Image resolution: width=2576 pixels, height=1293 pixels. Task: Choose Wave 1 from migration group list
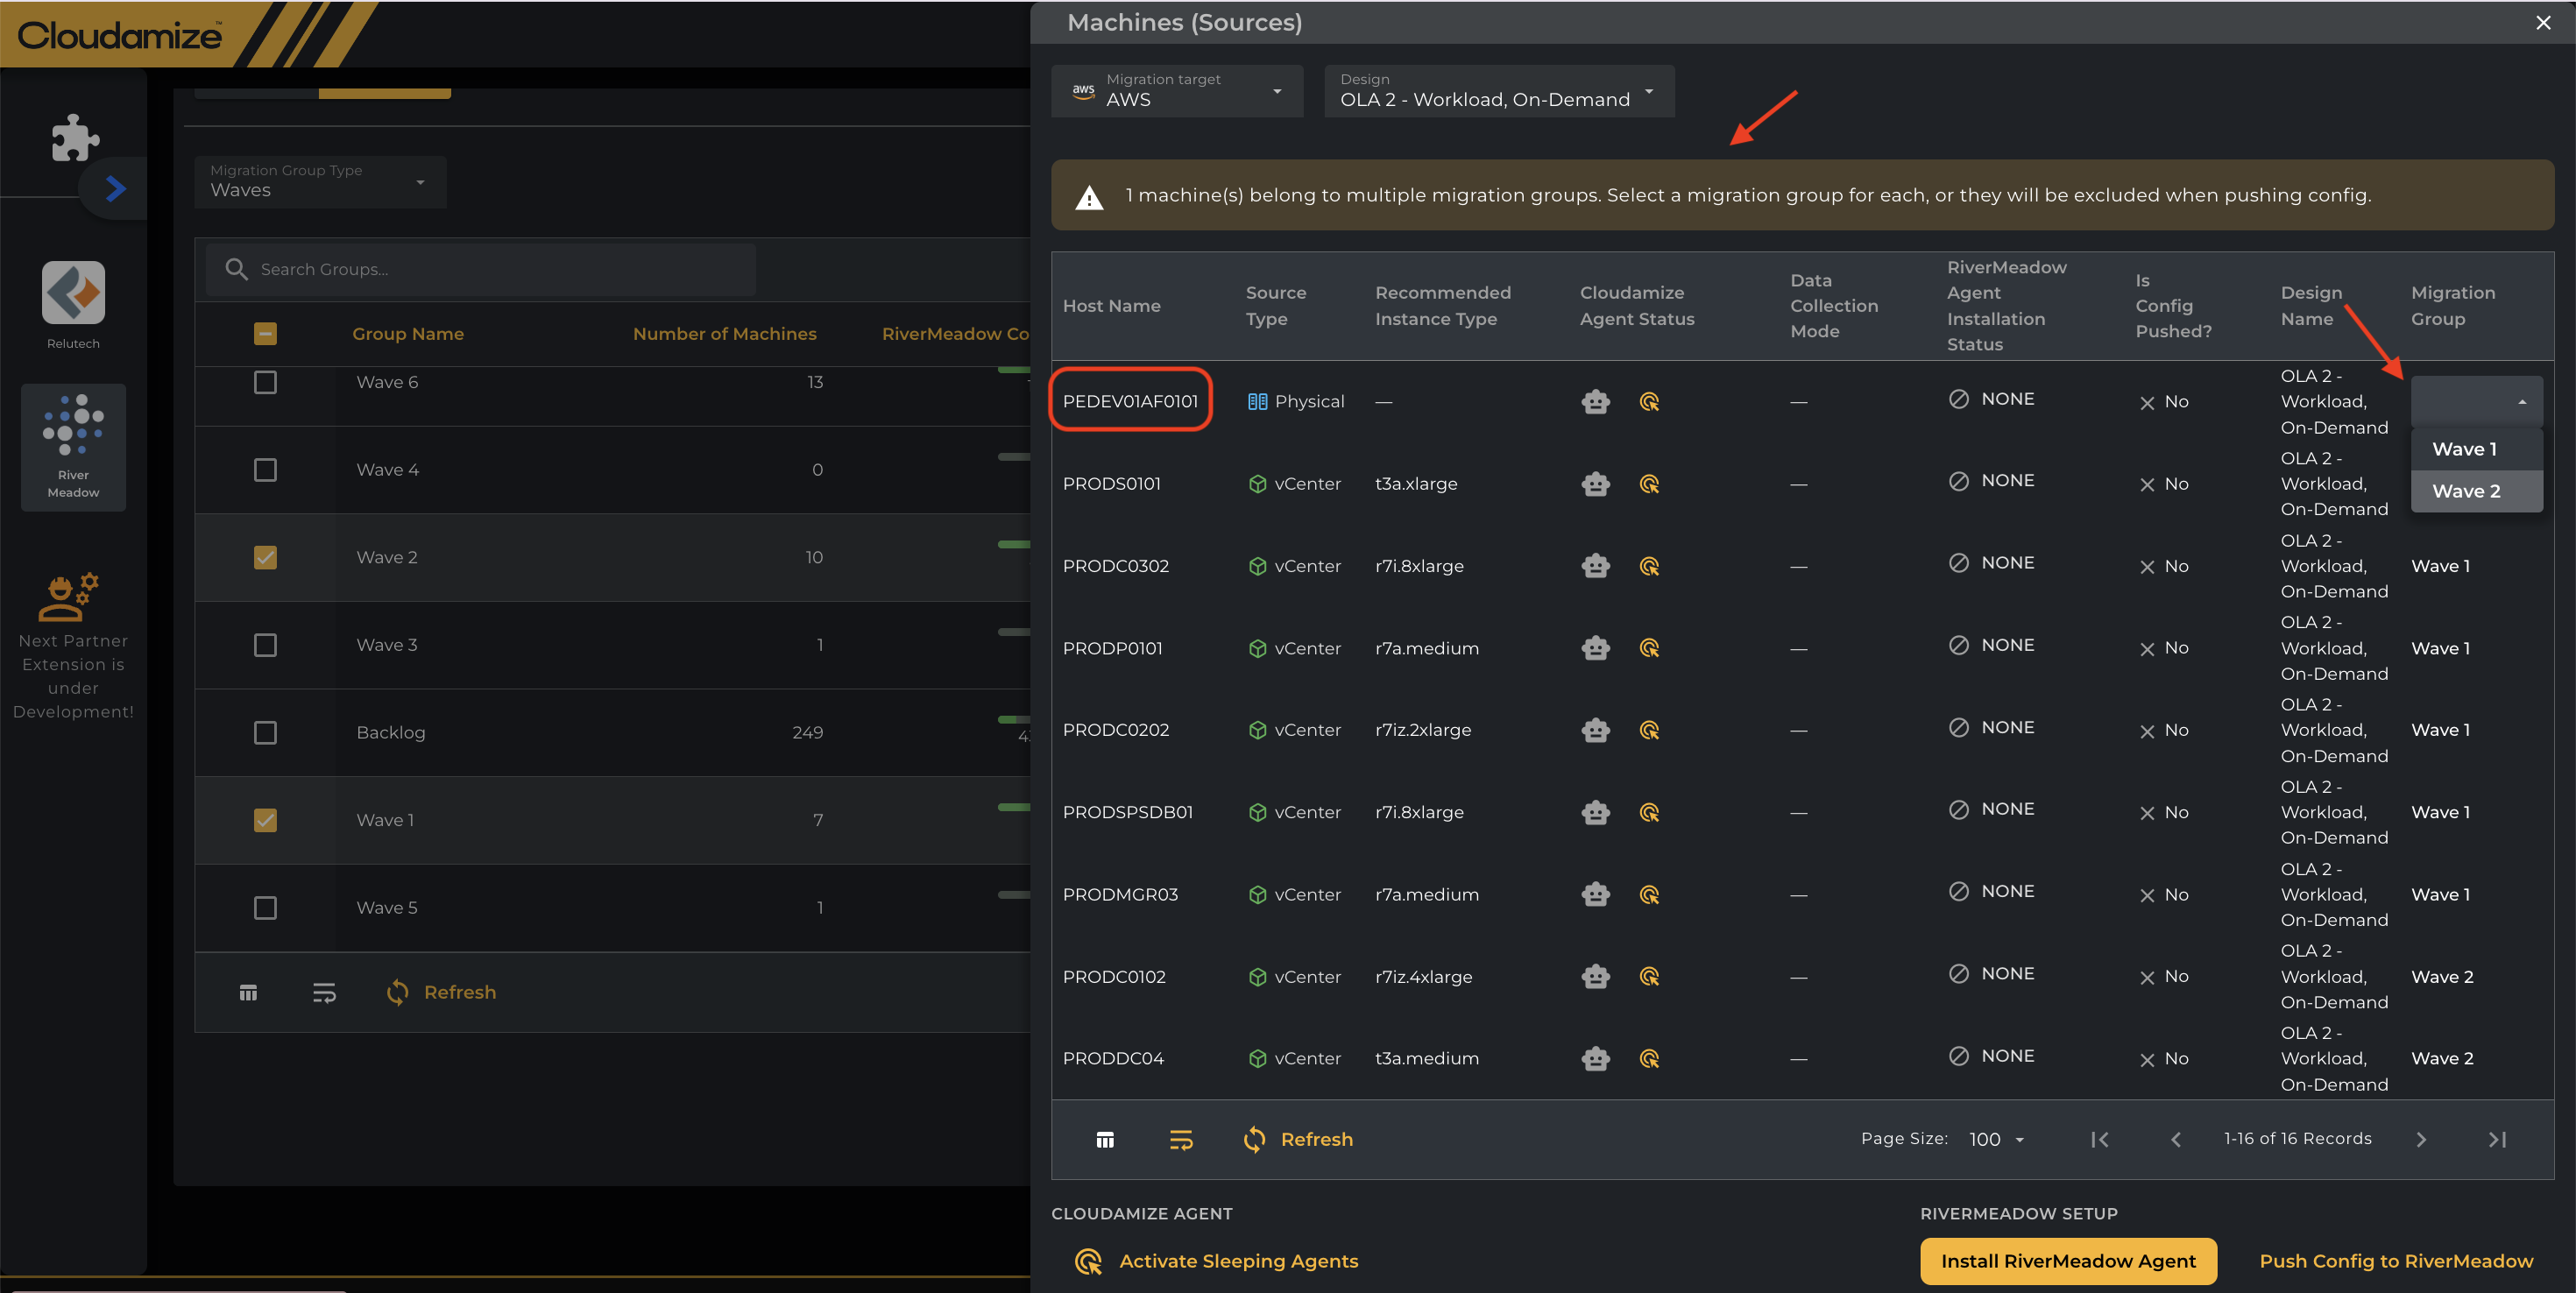coord(2476,450)
